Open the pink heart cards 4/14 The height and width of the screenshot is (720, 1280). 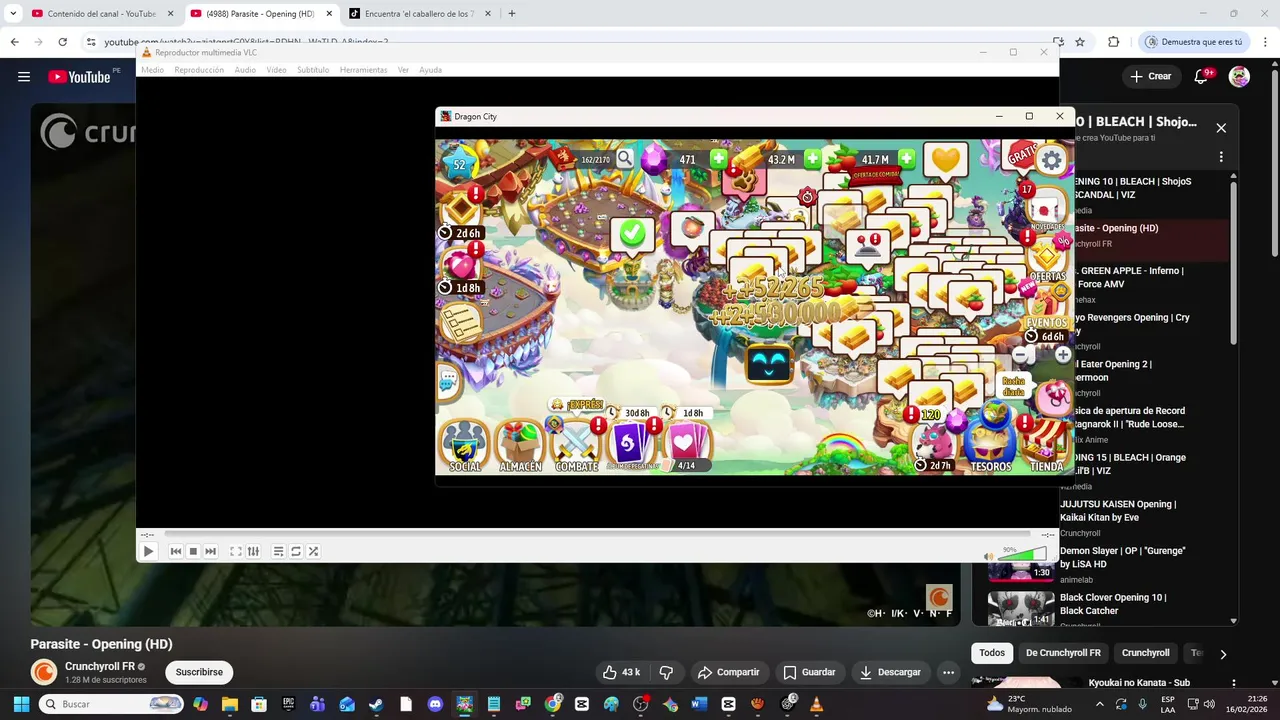[686, 444]
